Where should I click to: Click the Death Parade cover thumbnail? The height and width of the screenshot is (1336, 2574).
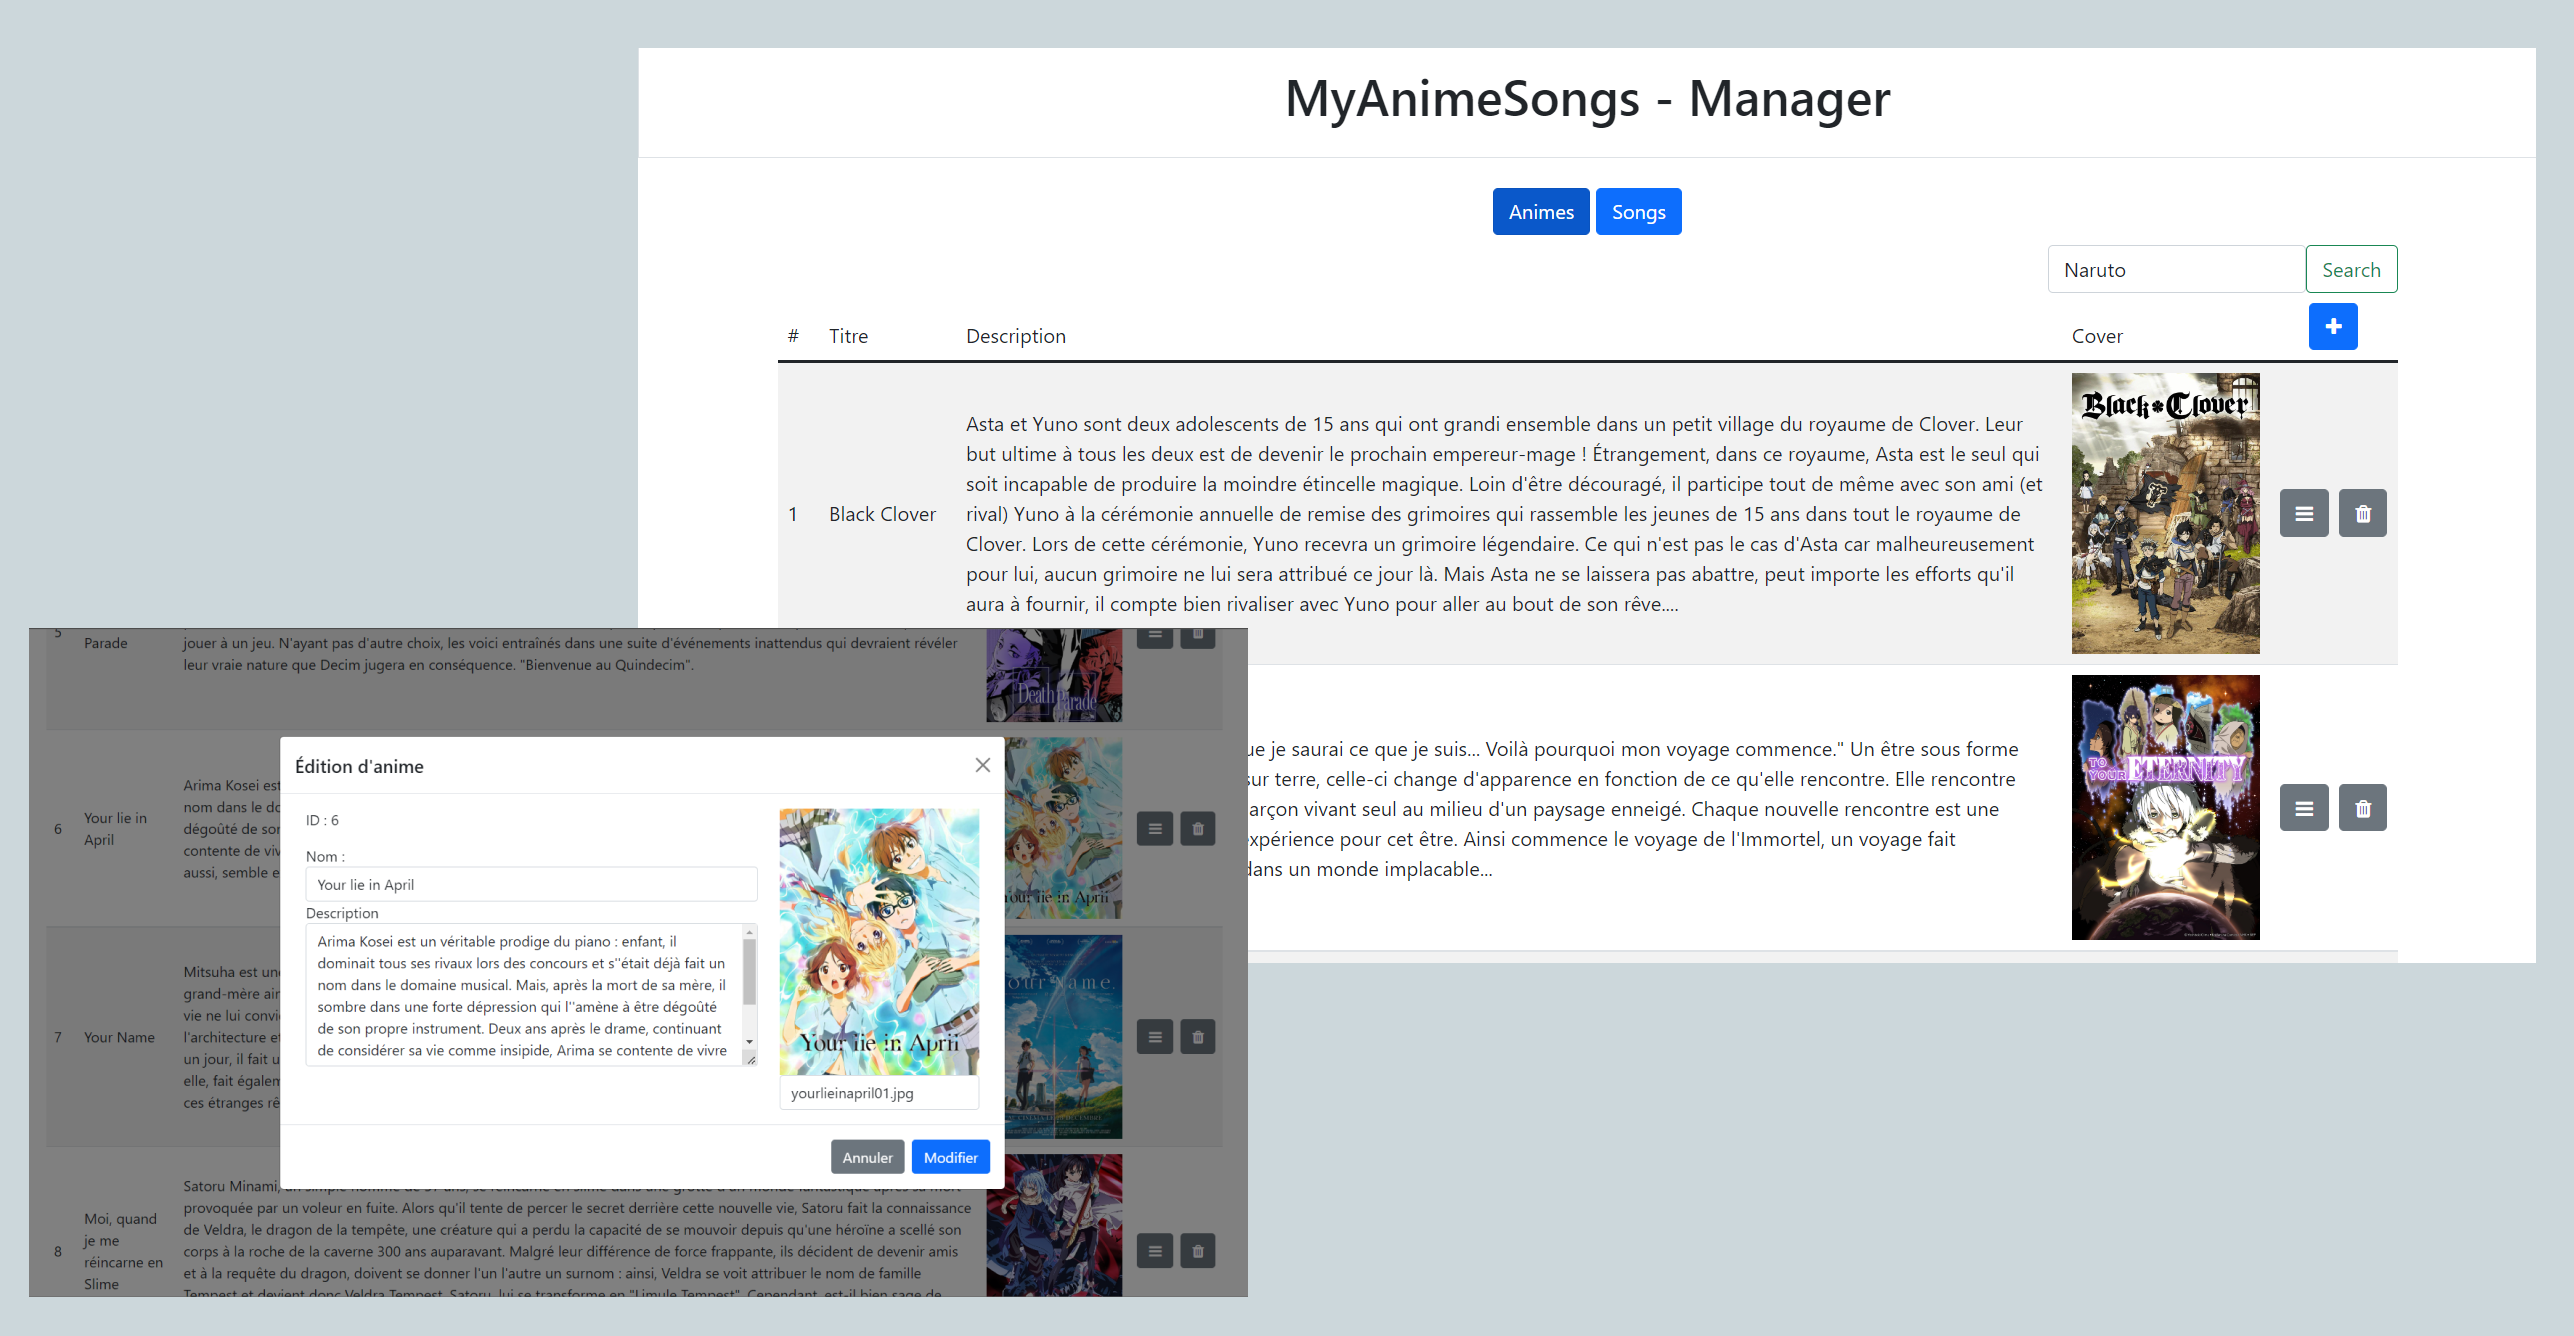click(1054, 675)
